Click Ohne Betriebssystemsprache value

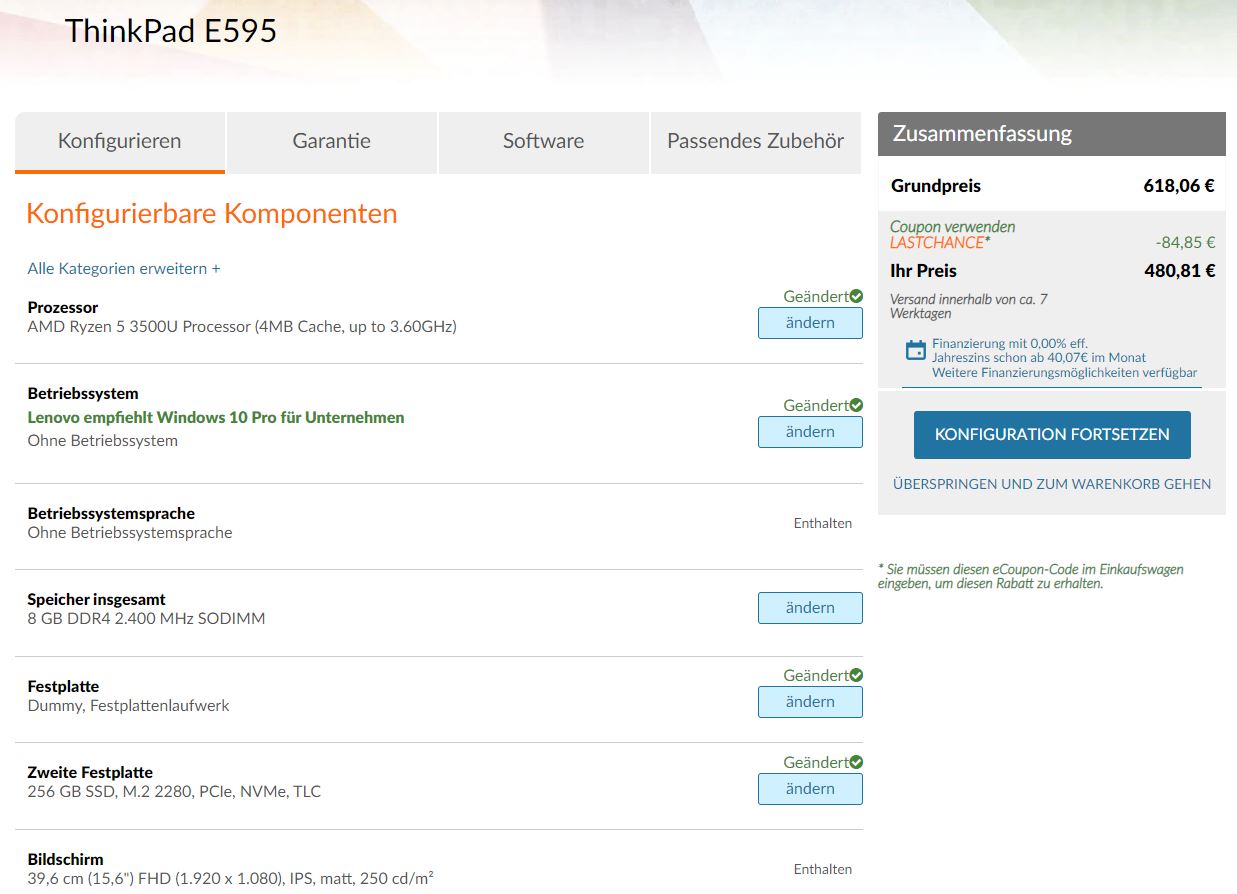click(130, 533)
